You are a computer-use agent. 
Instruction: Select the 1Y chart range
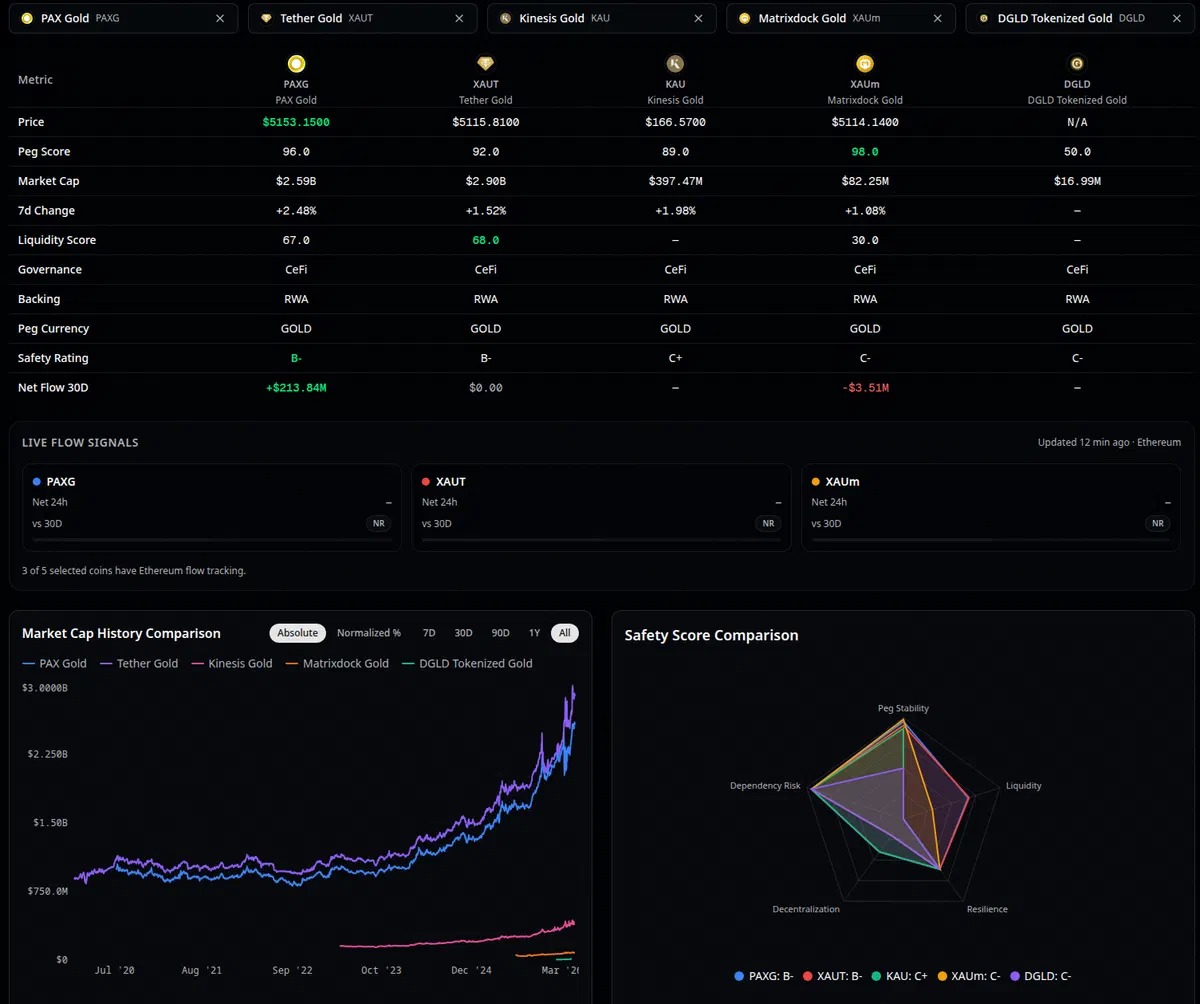point(534,633)
